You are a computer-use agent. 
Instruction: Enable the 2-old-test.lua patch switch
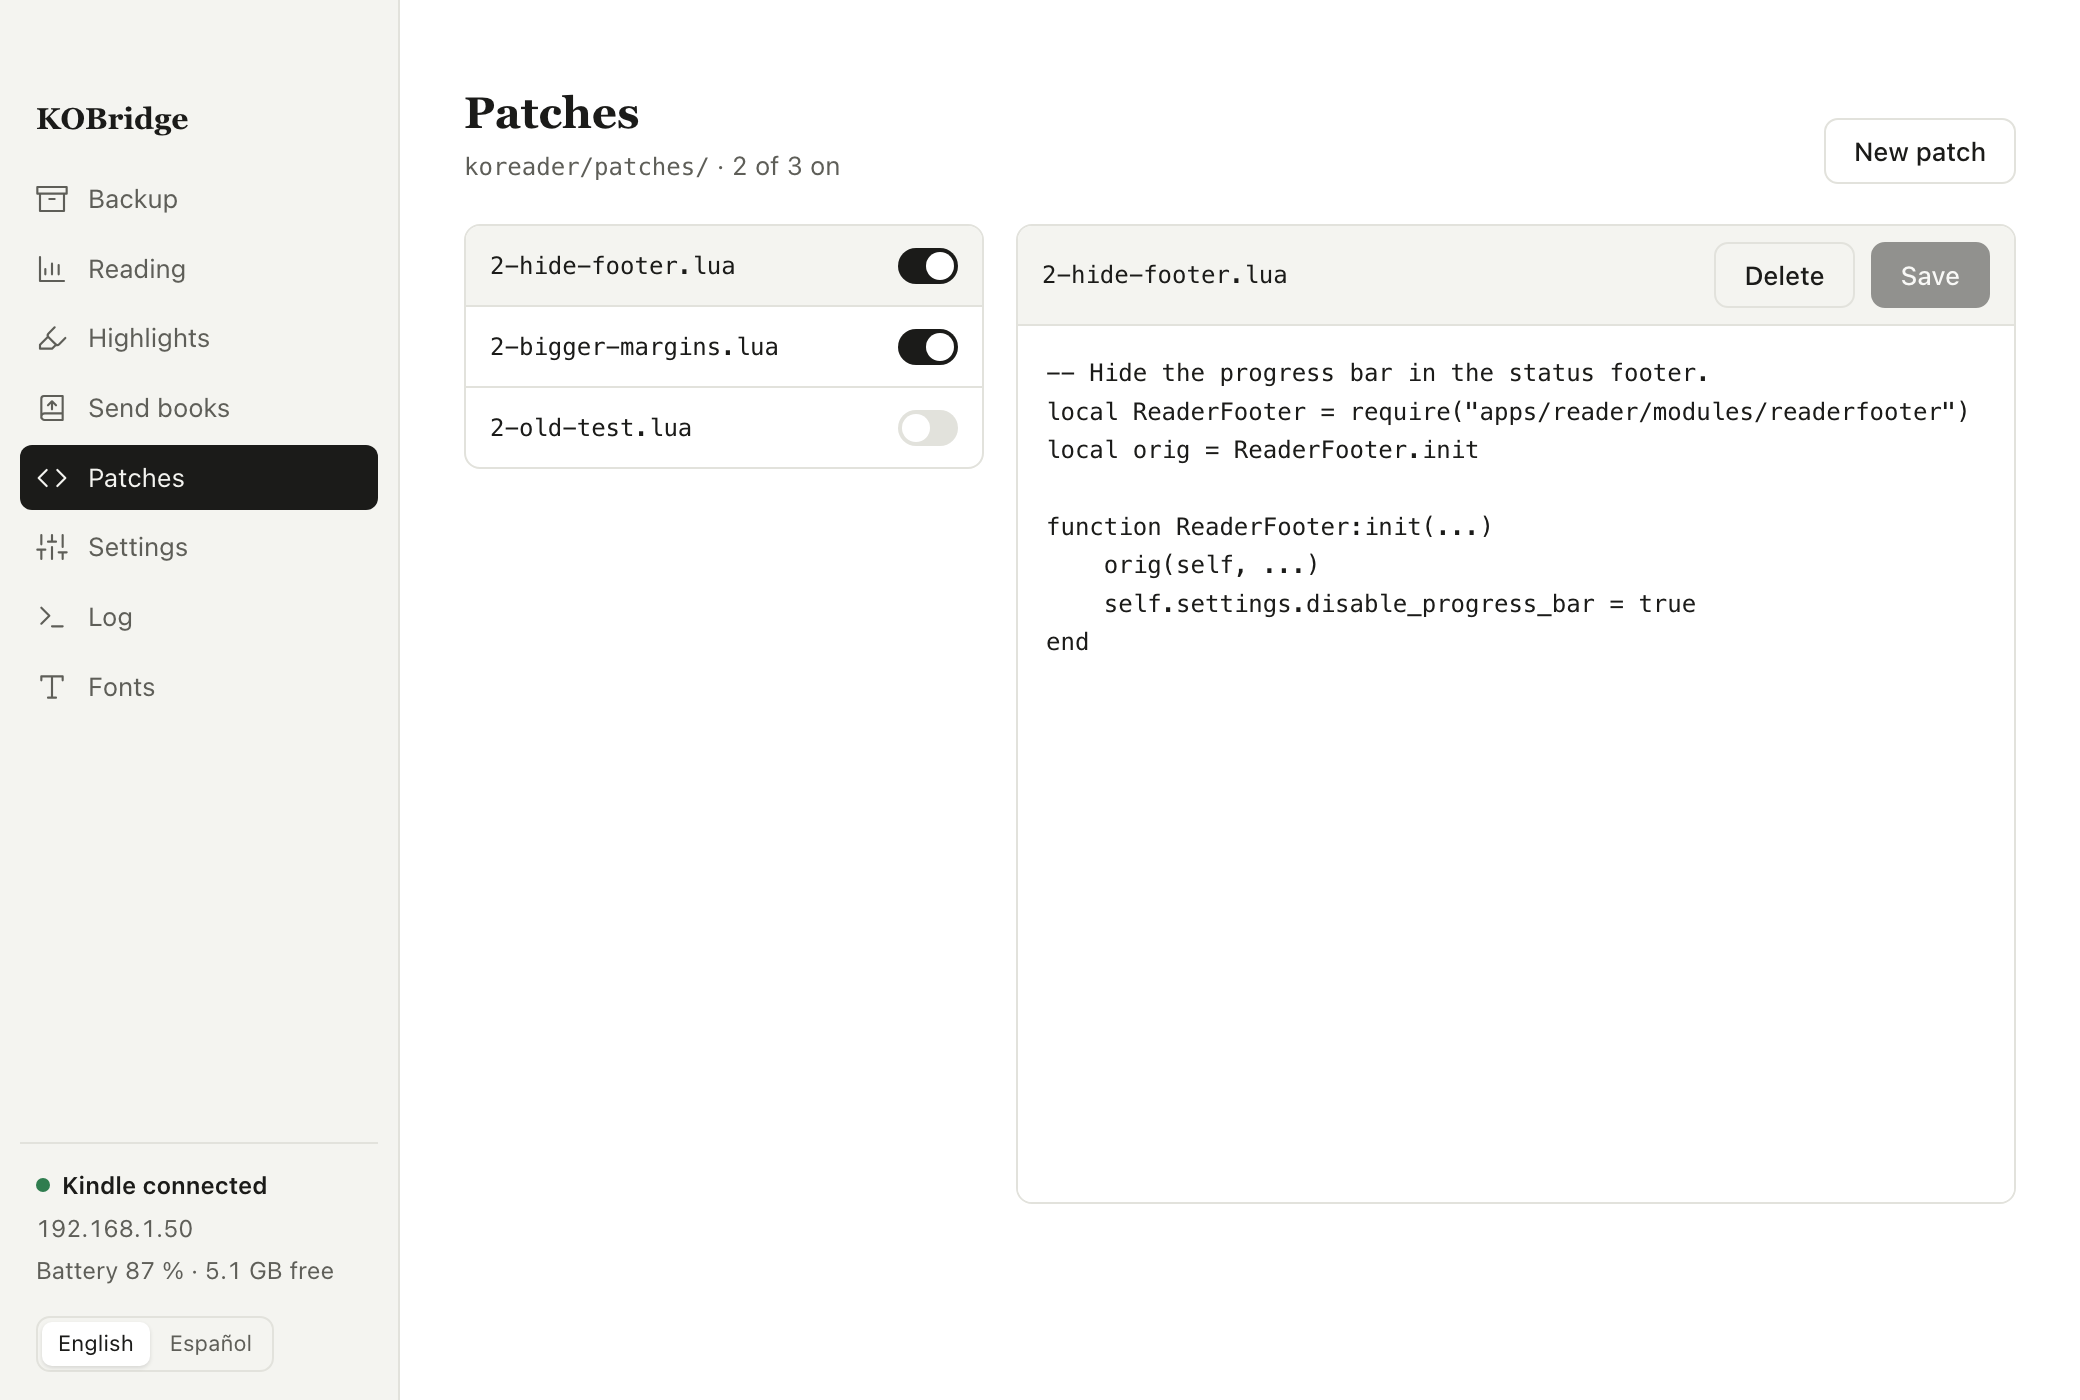[x=927, y=428]
